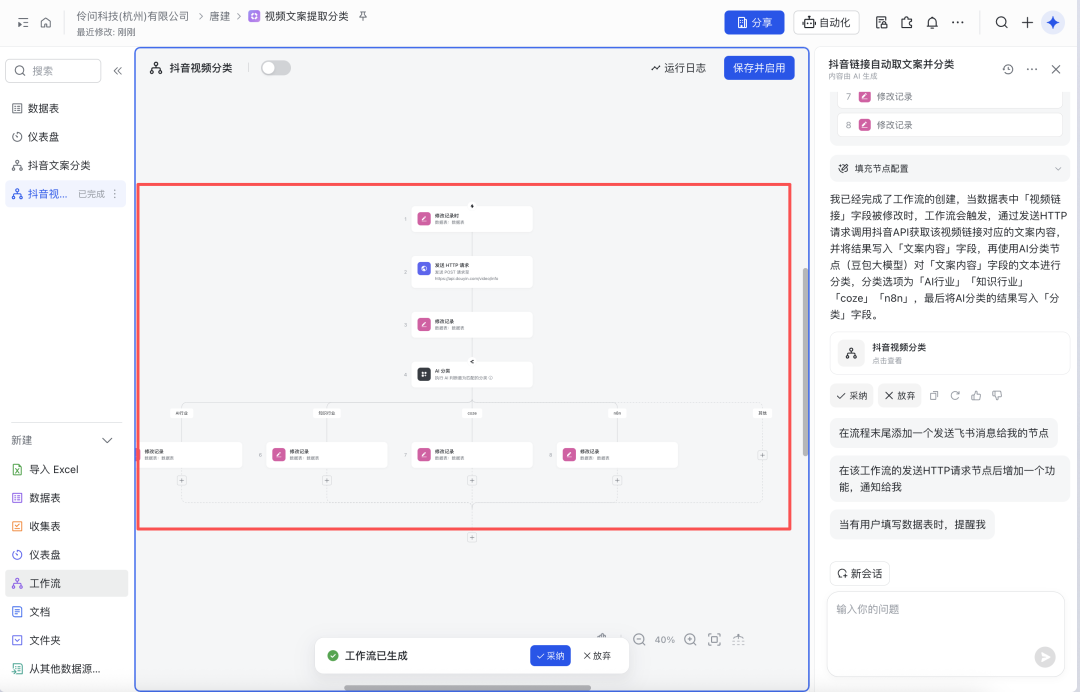Collapse the 新建 section chevron

point(108,441)
